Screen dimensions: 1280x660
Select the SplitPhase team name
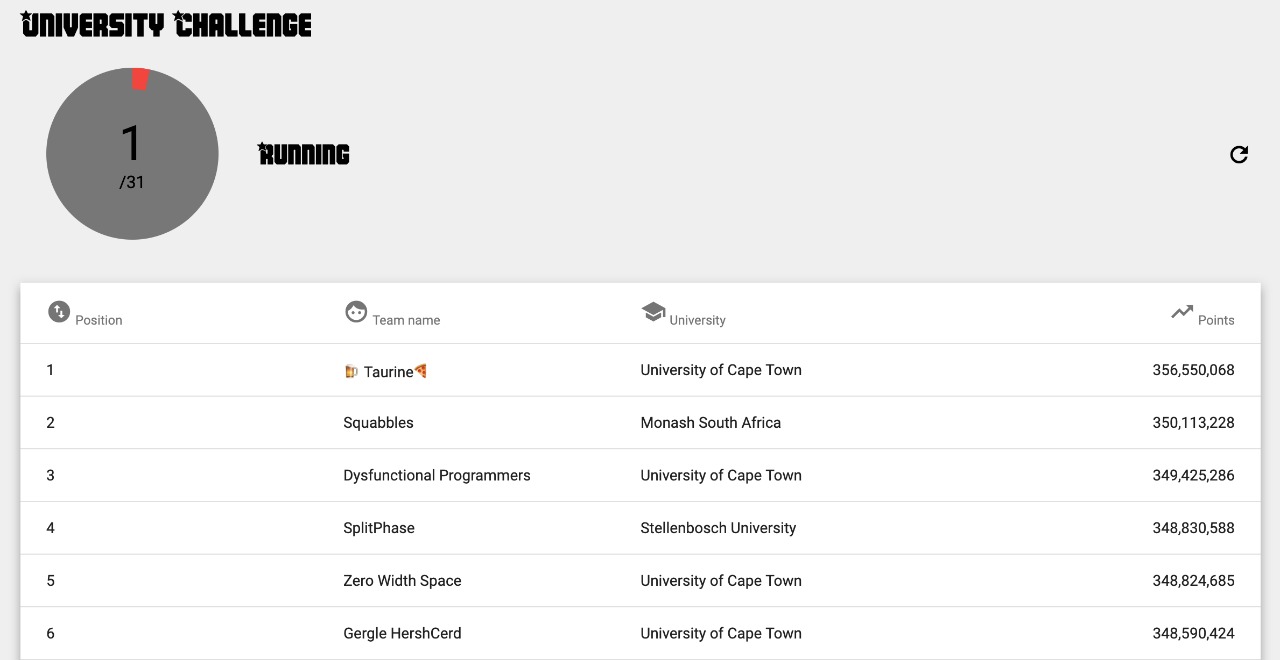coord(379,528)
